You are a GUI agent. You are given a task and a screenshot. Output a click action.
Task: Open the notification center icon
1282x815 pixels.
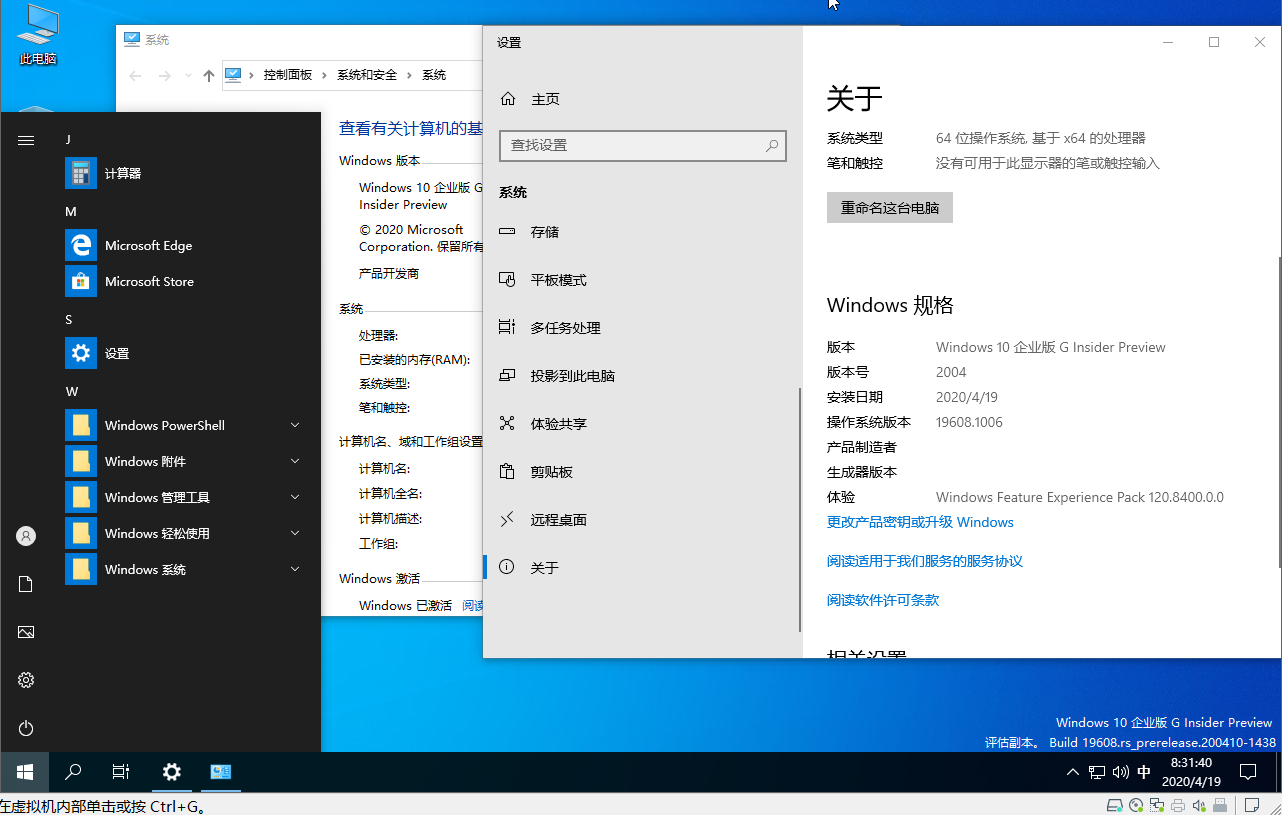(1248, 772)
